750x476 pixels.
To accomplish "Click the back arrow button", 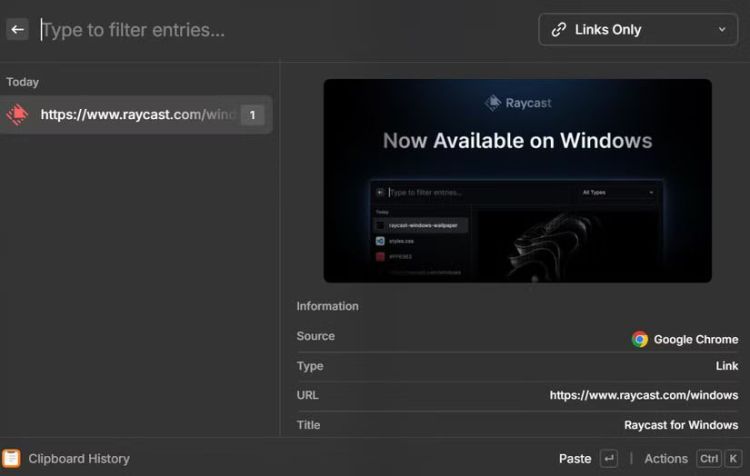I will point(17,30).
